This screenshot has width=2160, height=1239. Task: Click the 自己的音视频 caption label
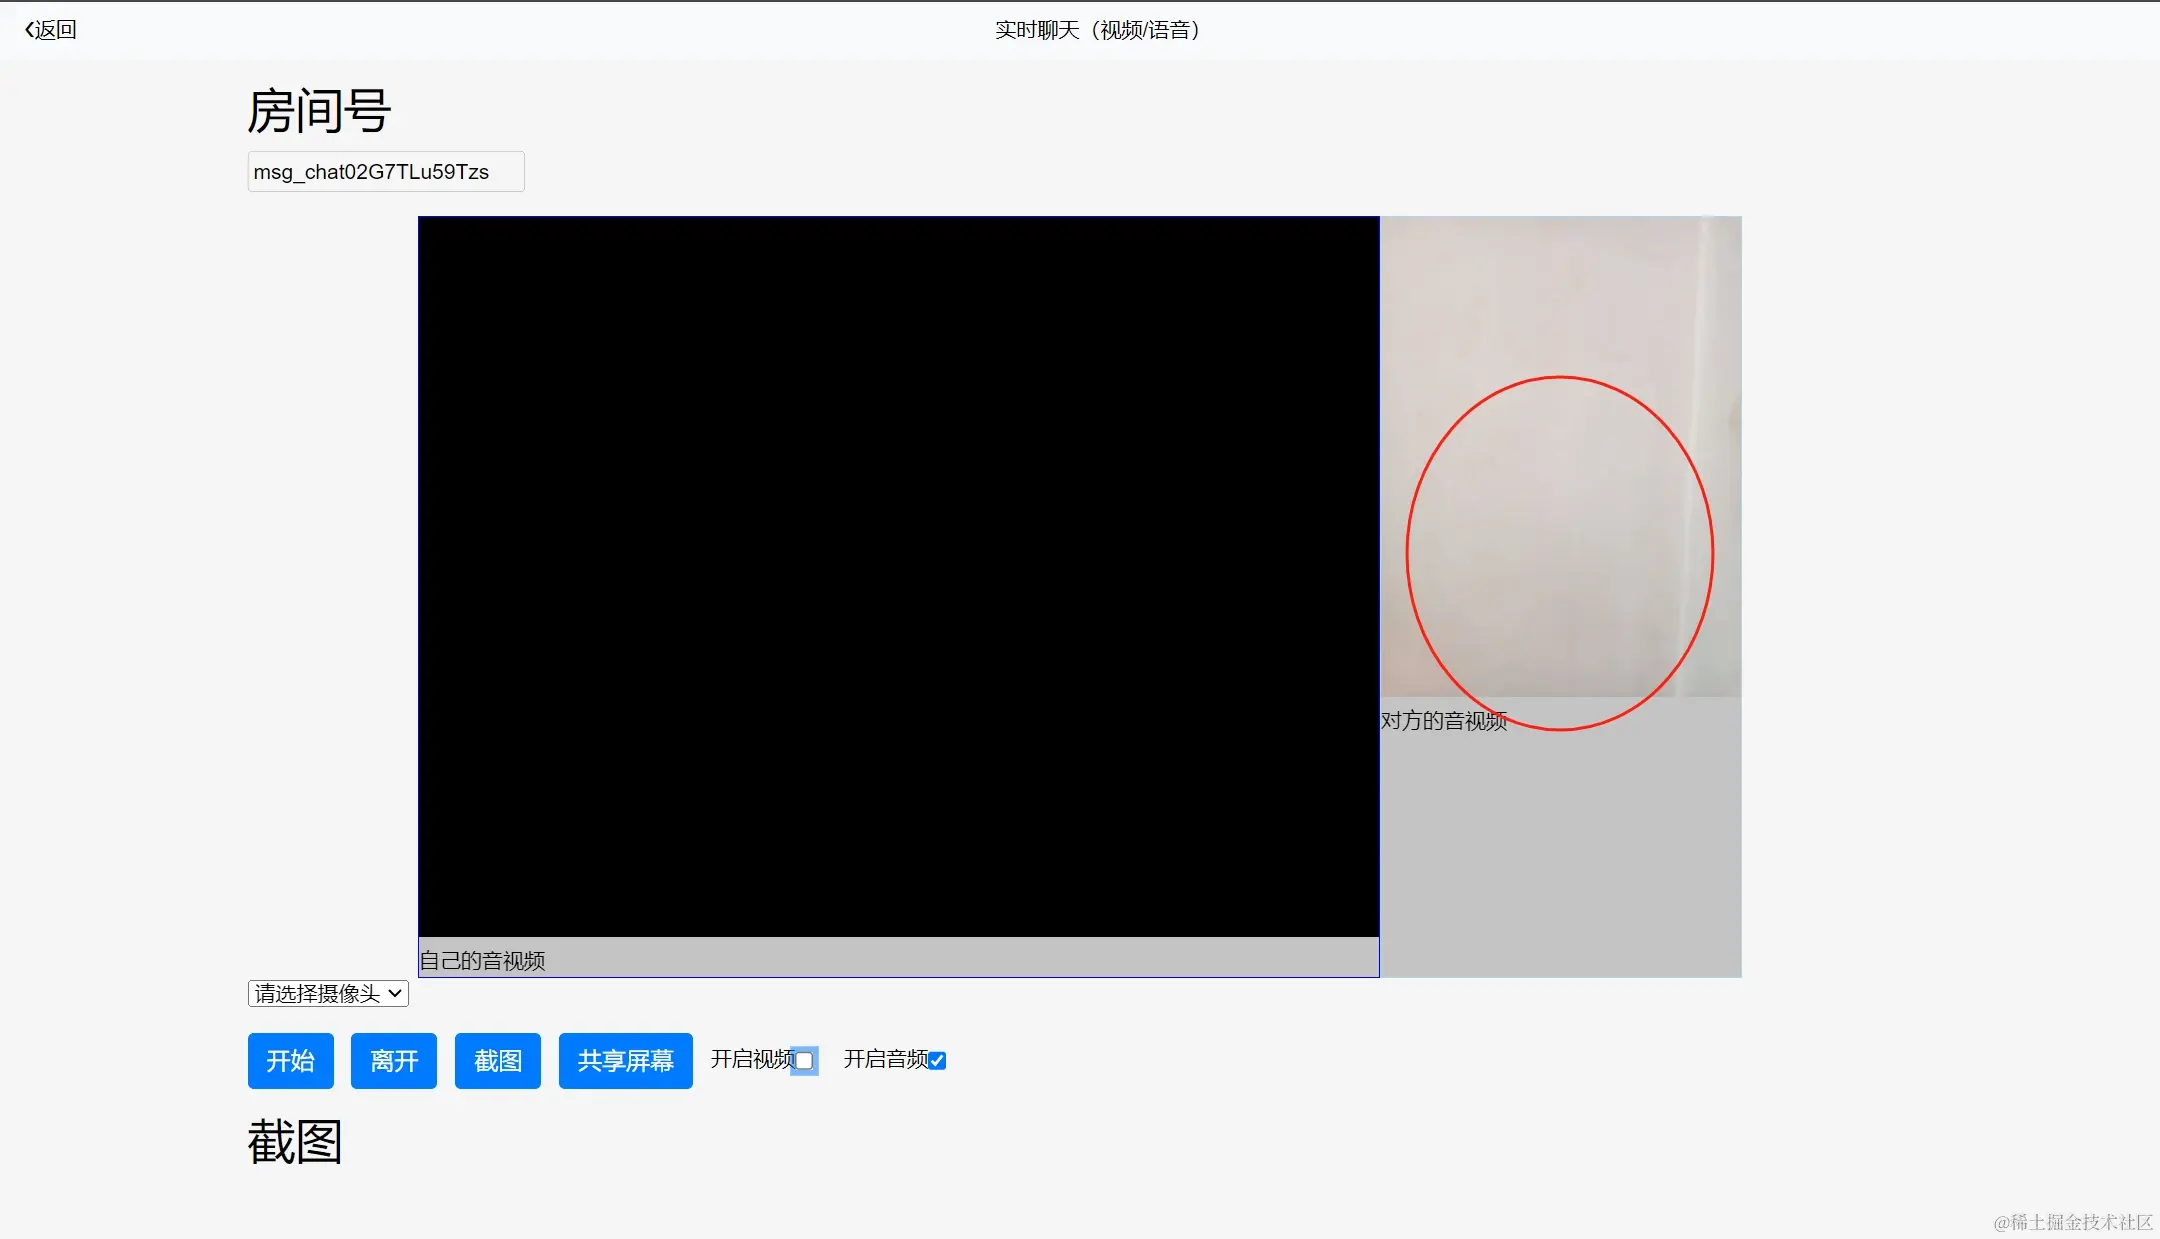point(483,959)
